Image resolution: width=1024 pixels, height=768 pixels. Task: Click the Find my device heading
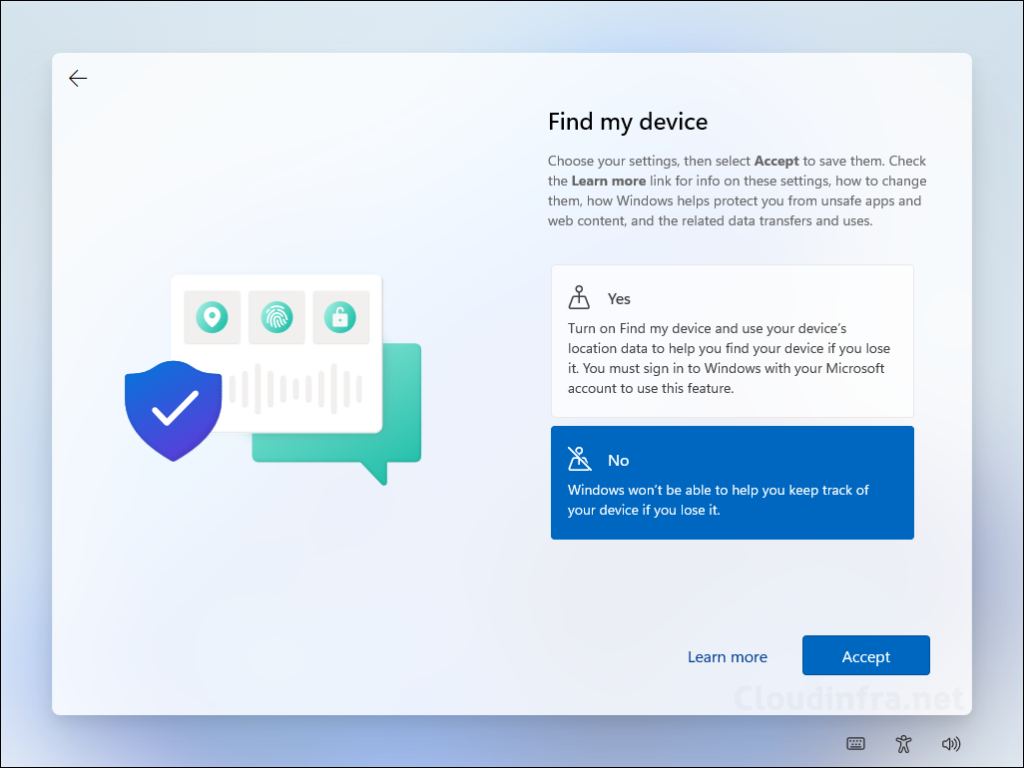coord(627,122)
